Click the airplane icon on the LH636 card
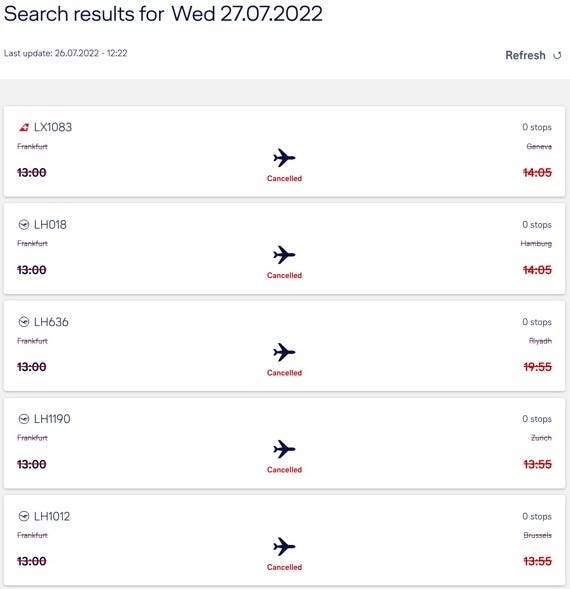The height and width of the screenshot is (589, 570). coord(284,352)
